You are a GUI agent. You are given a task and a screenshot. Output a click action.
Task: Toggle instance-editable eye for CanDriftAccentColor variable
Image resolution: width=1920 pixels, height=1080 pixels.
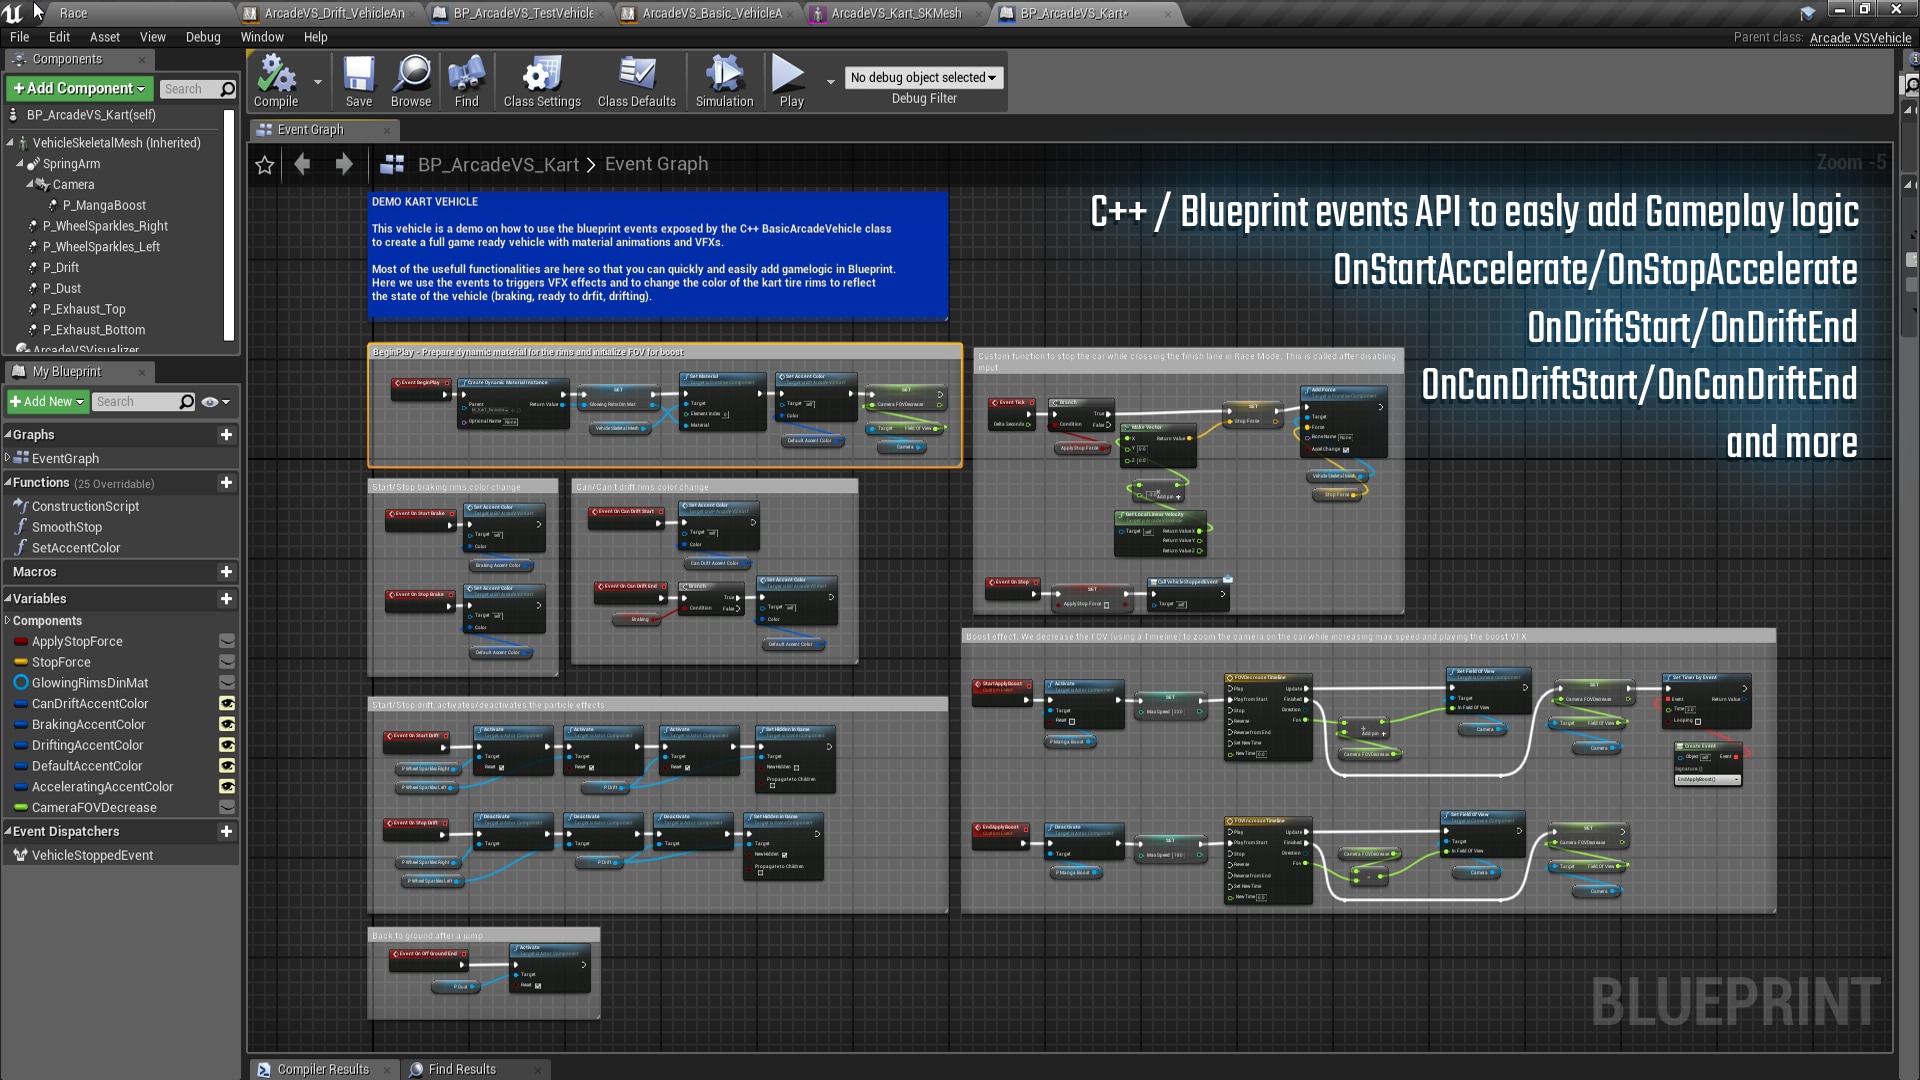(x=228, y=703)
